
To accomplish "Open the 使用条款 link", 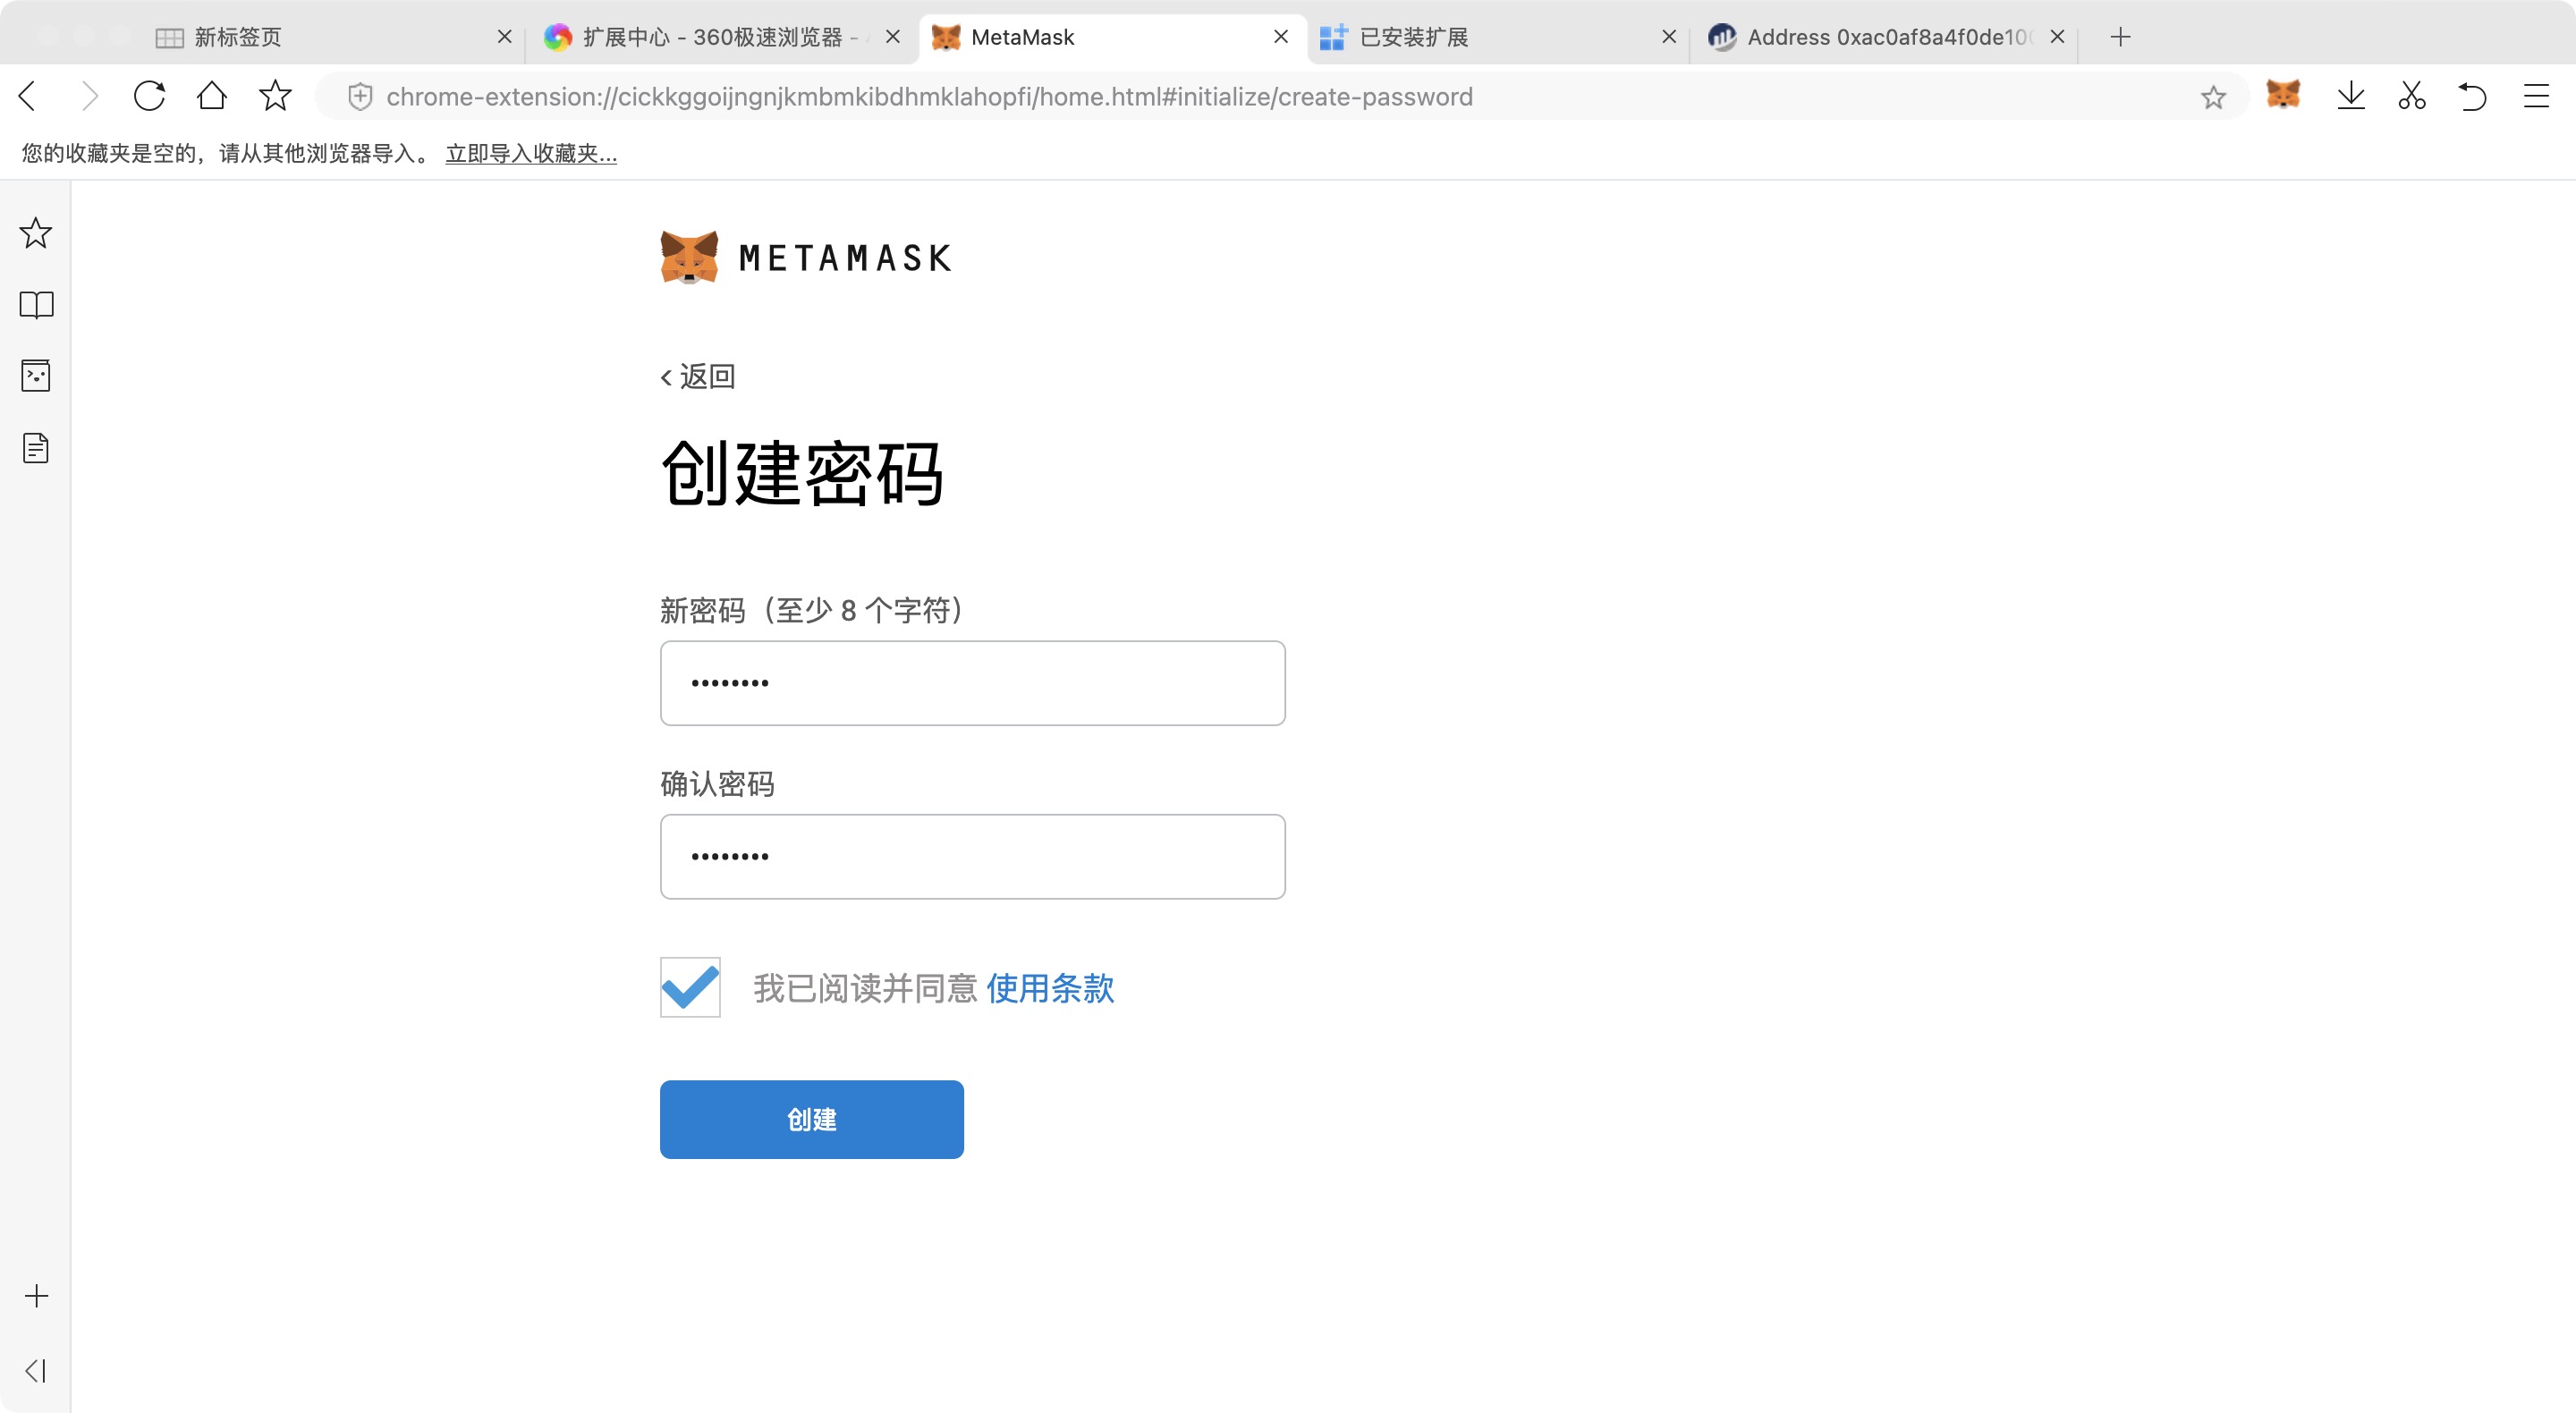I will pyautogui.click(x=1049, y=988).
